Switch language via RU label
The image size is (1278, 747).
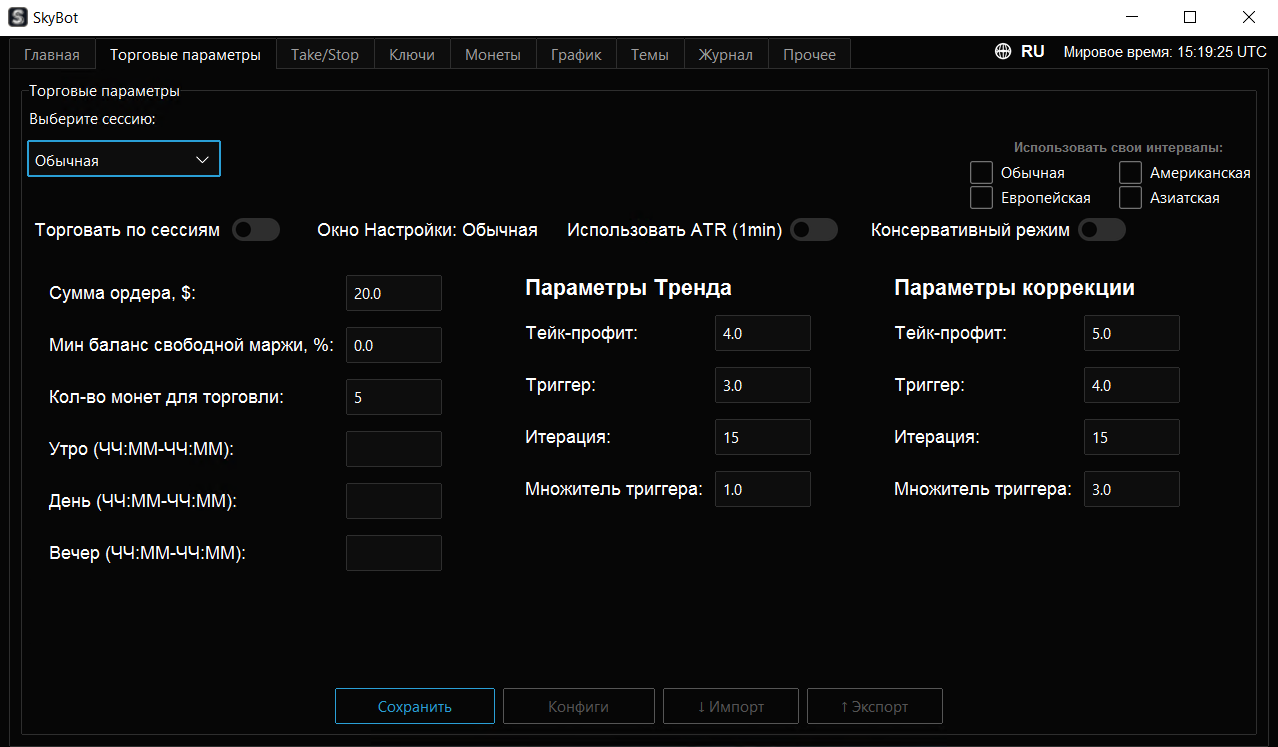point(1033,52)
